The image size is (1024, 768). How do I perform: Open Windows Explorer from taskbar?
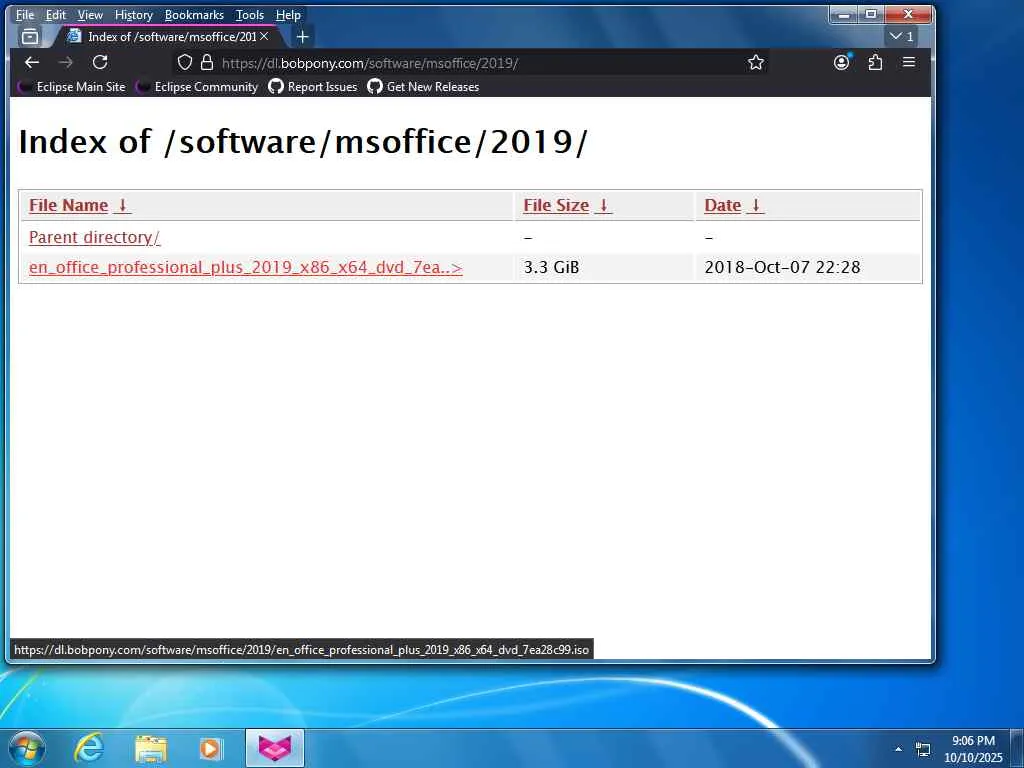pos(151,748)
